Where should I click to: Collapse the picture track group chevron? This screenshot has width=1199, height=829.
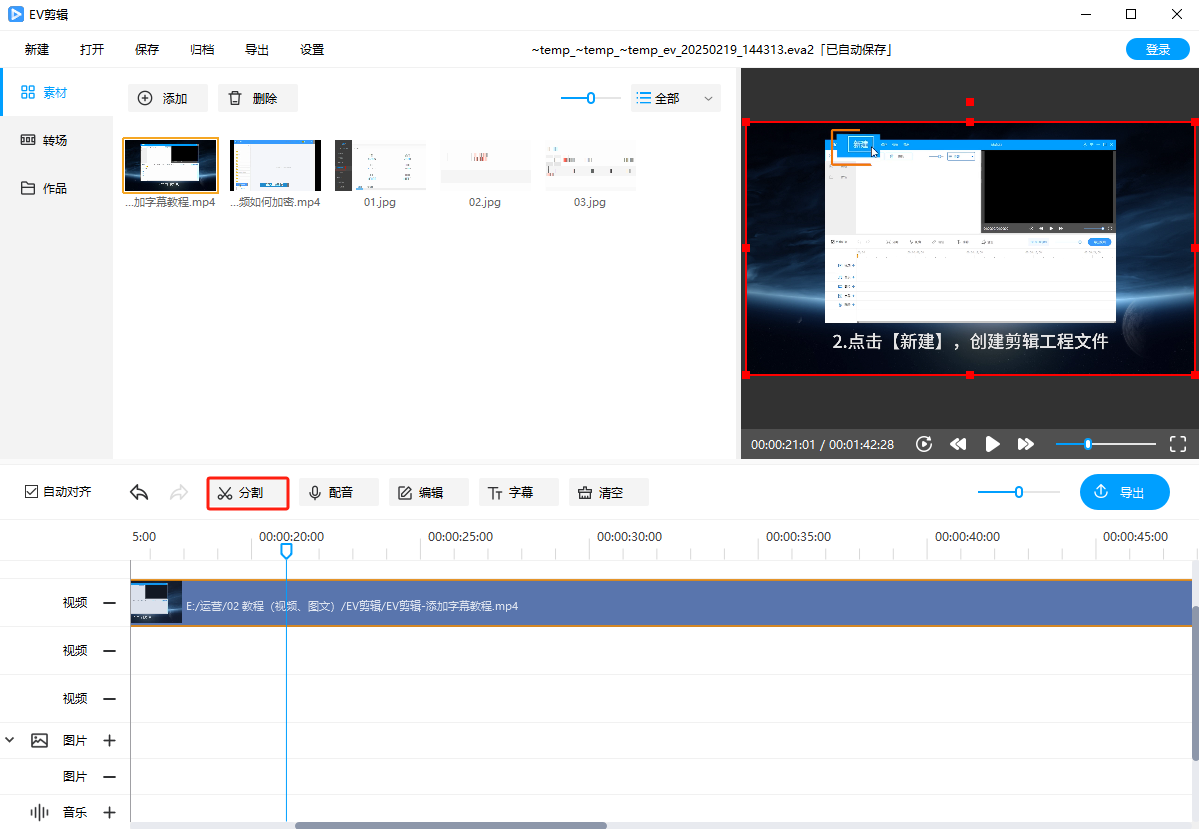[11, 741]
